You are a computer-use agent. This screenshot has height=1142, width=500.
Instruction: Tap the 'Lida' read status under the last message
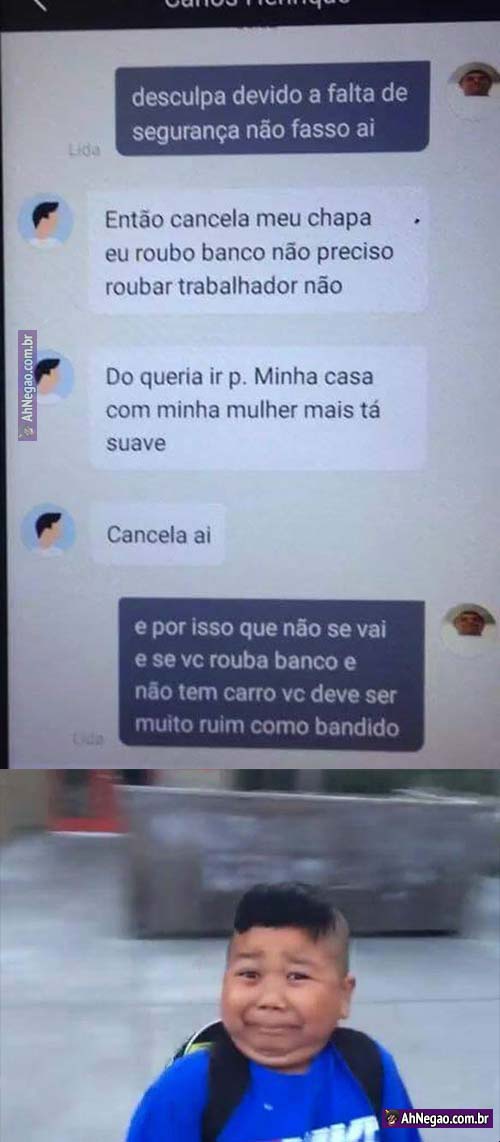89,739
